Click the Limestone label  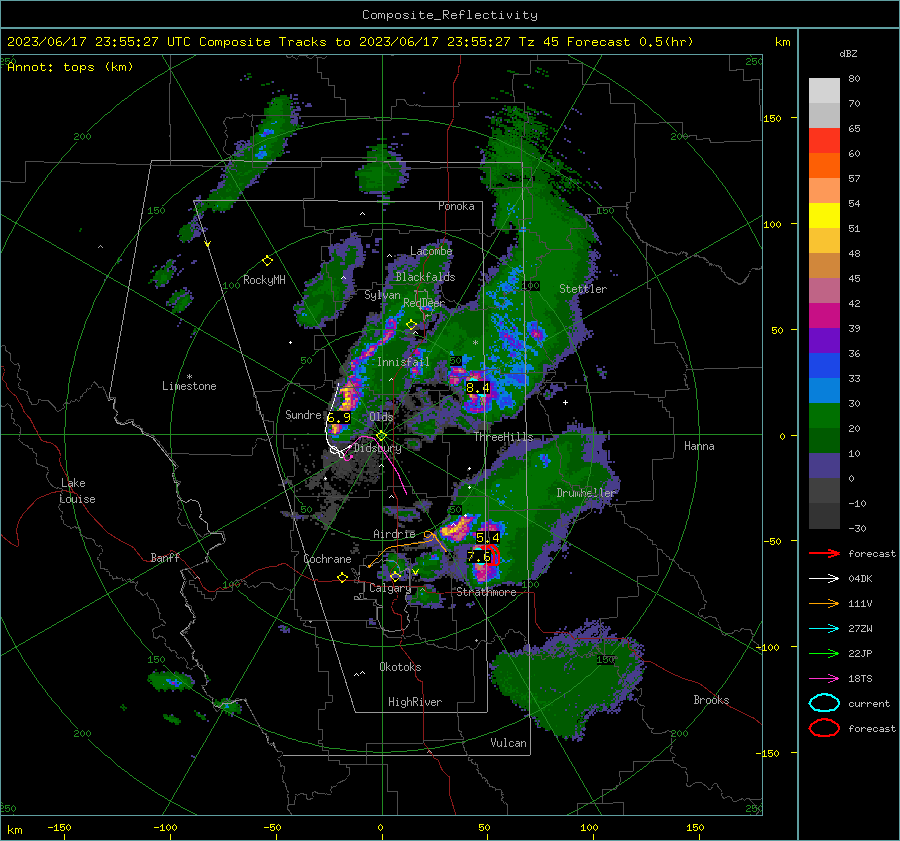[x=189, y=386]
